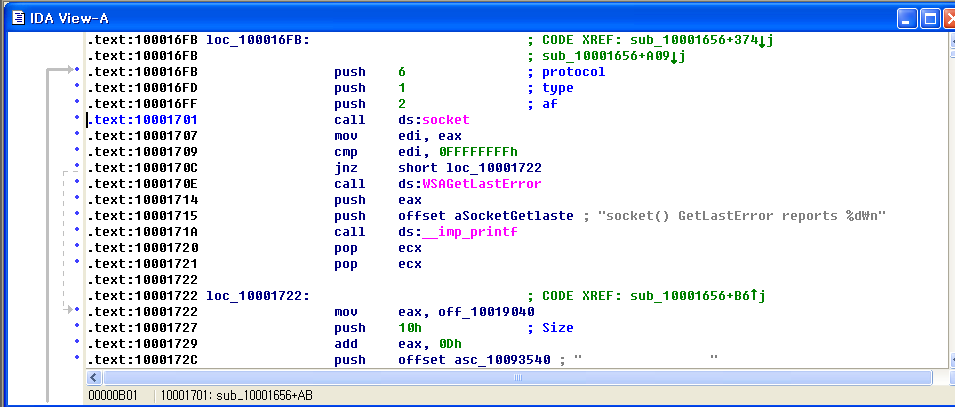Click the 'WSAGetLastError' import name
The height and width of the screenshot is (407, 955).
pyautogui.click(x=482, y=183)
